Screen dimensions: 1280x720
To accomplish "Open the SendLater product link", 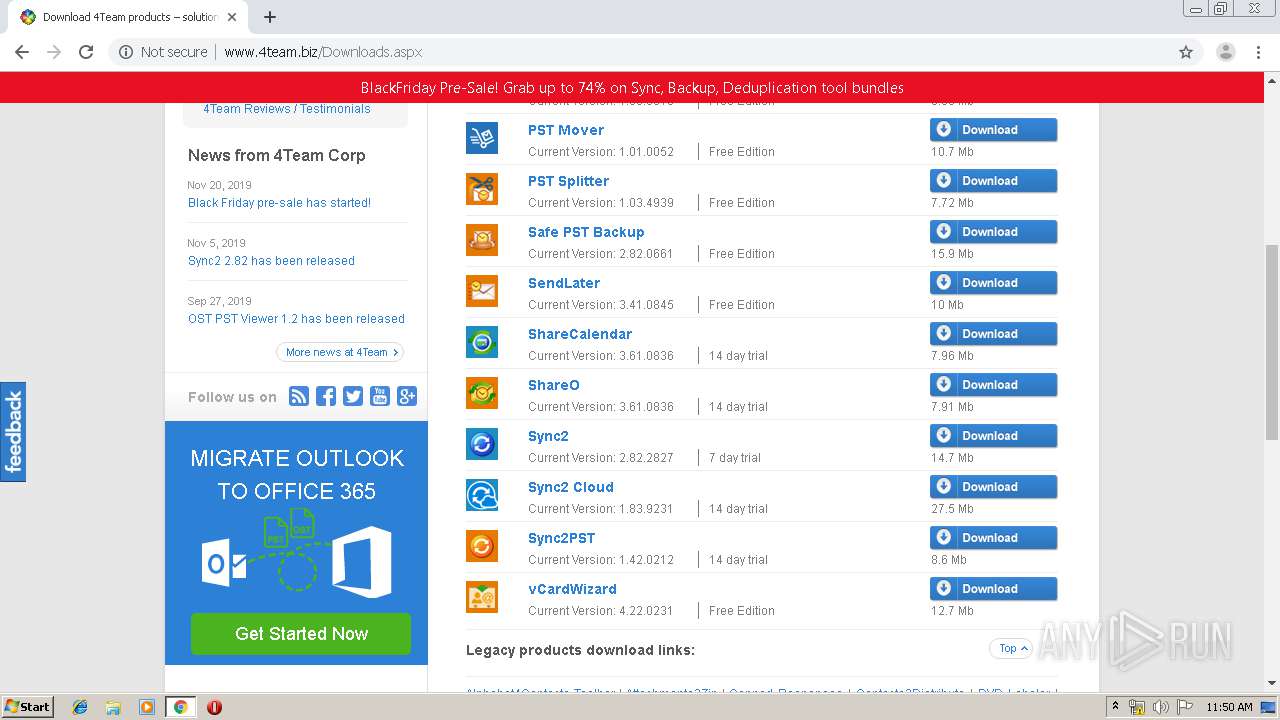I will (x=564, y=283).
